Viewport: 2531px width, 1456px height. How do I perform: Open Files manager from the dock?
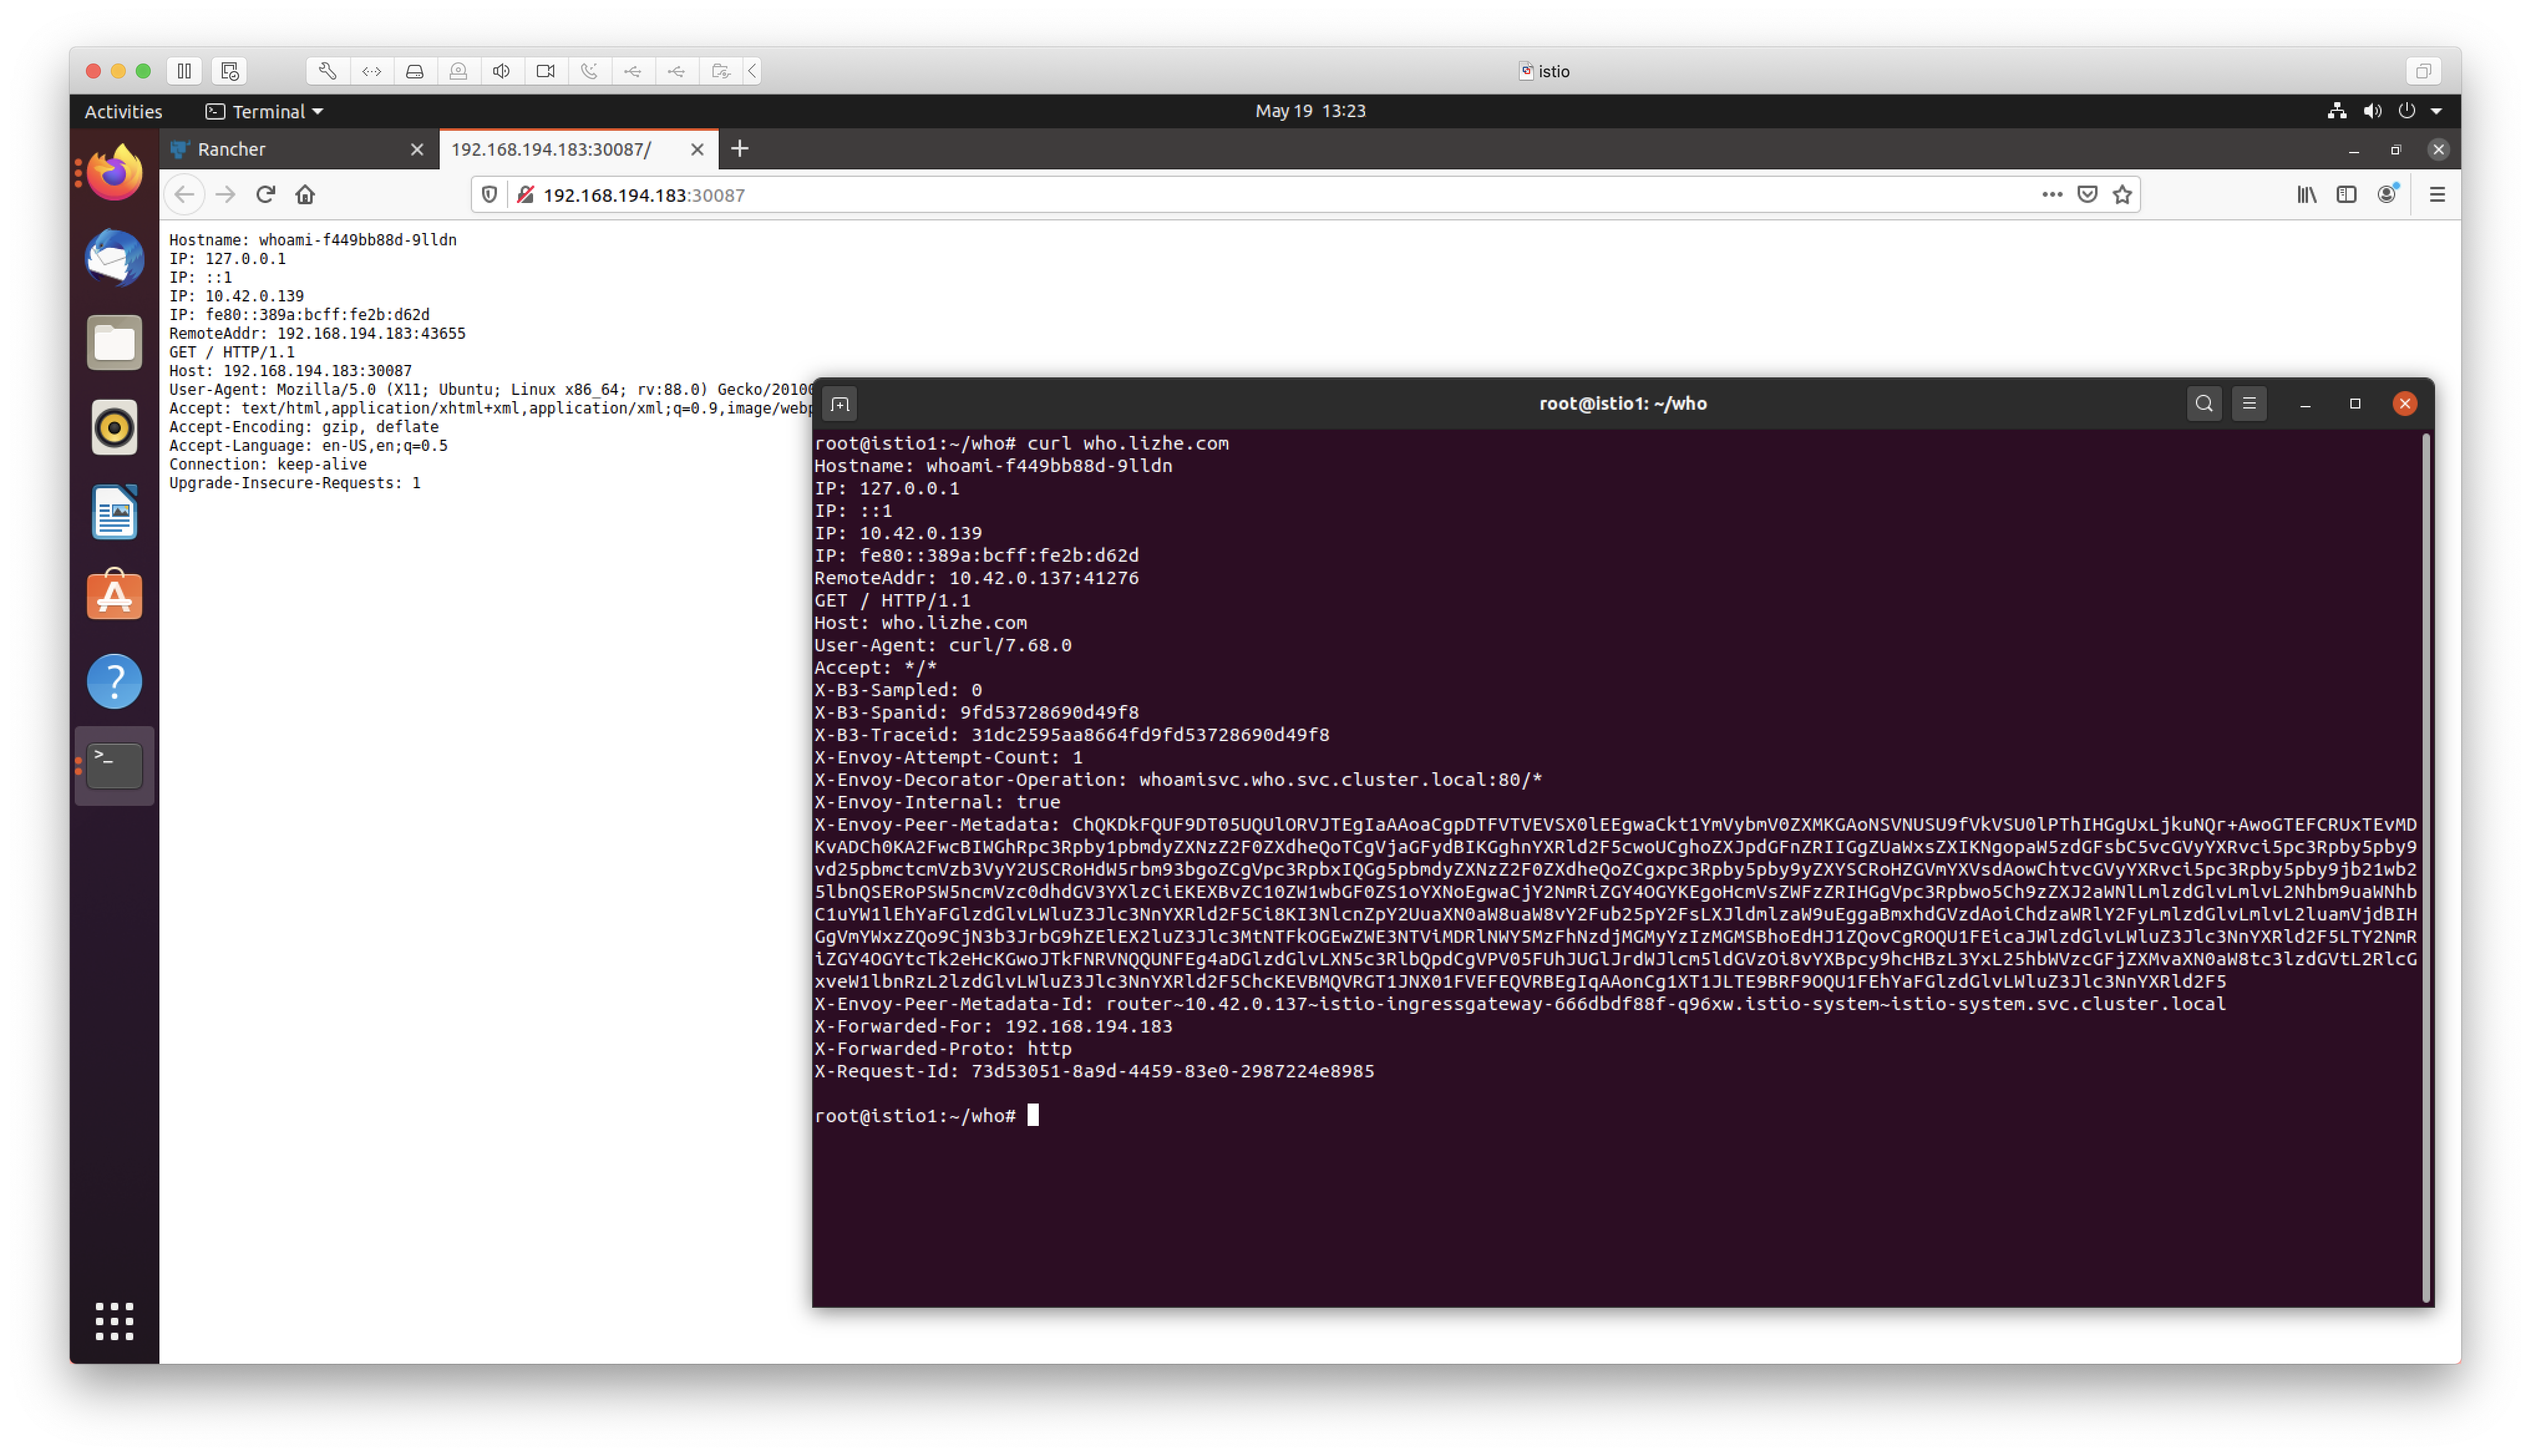click(x=114, y=343)
